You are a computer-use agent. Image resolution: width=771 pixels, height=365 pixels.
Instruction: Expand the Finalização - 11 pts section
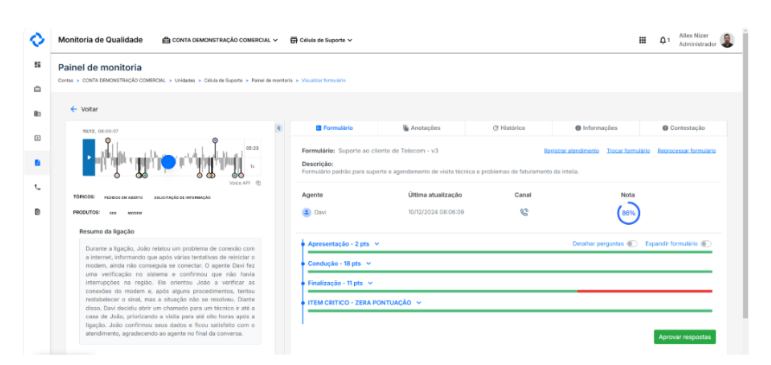(x=340, y=283)
